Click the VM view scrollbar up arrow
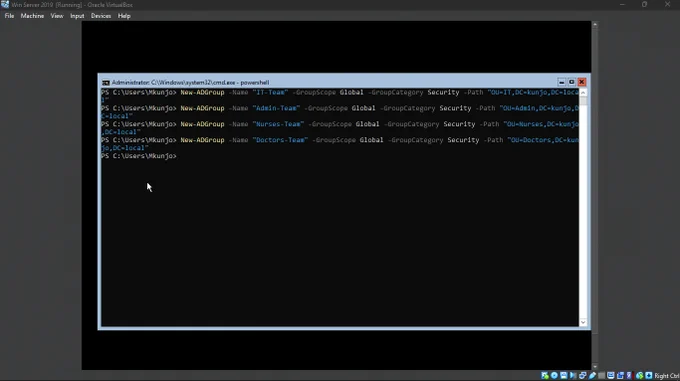This screenshot has height=381, width=680. click(x=595, y=25)
